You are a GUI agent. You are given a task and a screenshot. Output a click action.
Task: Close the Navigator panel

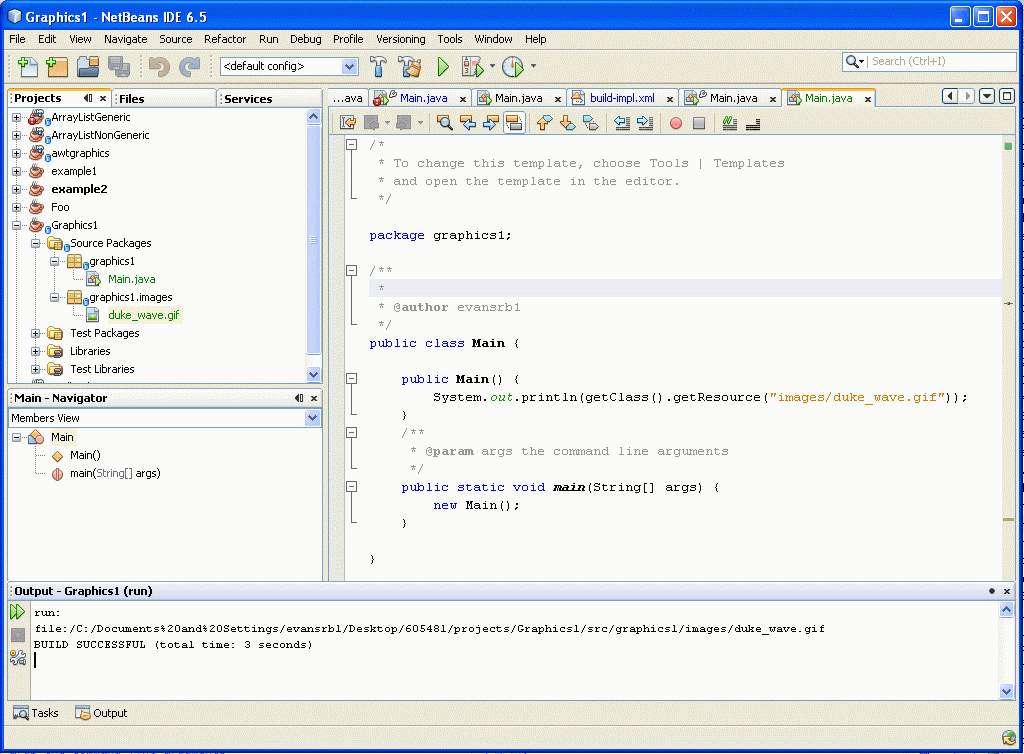pos(313,398)
